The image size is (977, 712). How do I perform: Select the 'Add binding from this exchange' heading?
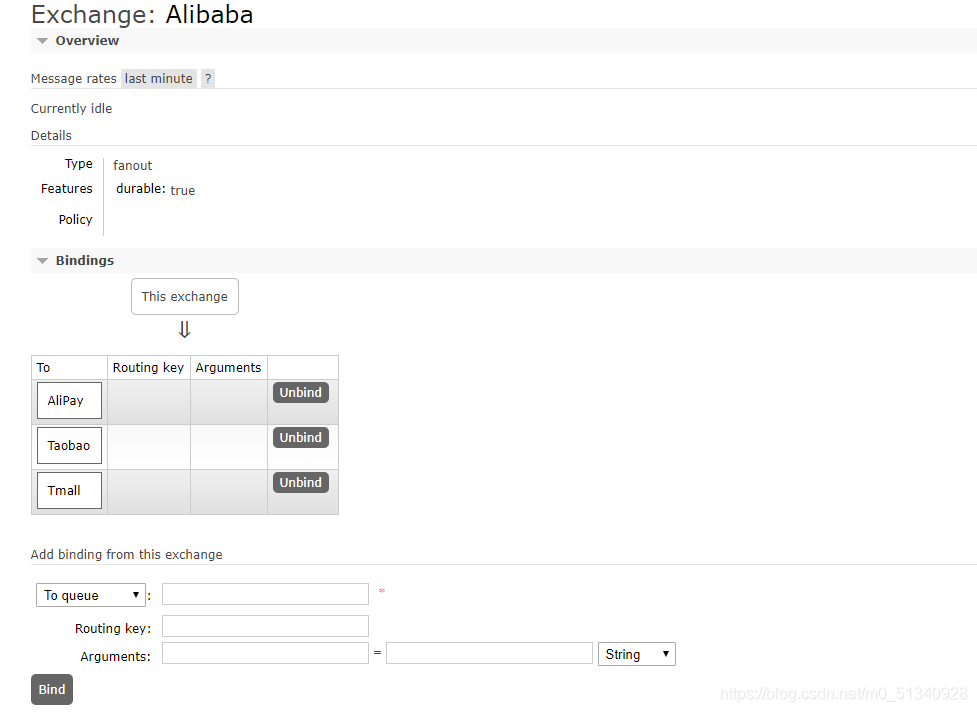[x=126, y=554]
